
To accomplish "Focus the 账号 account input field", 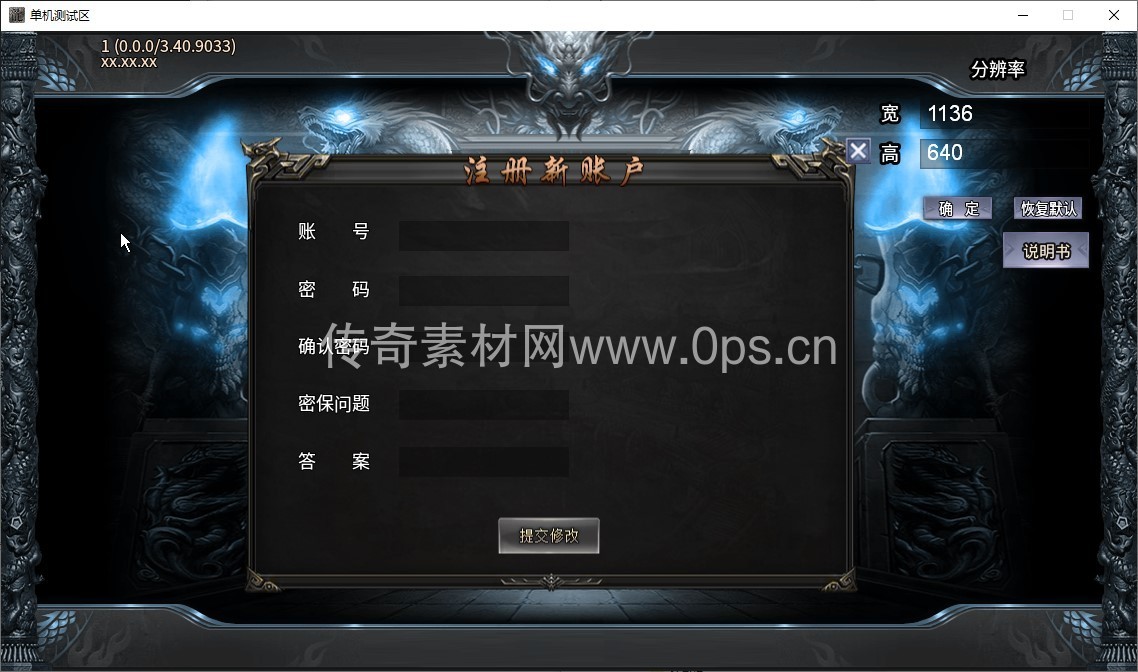I will tap(484, 236).
